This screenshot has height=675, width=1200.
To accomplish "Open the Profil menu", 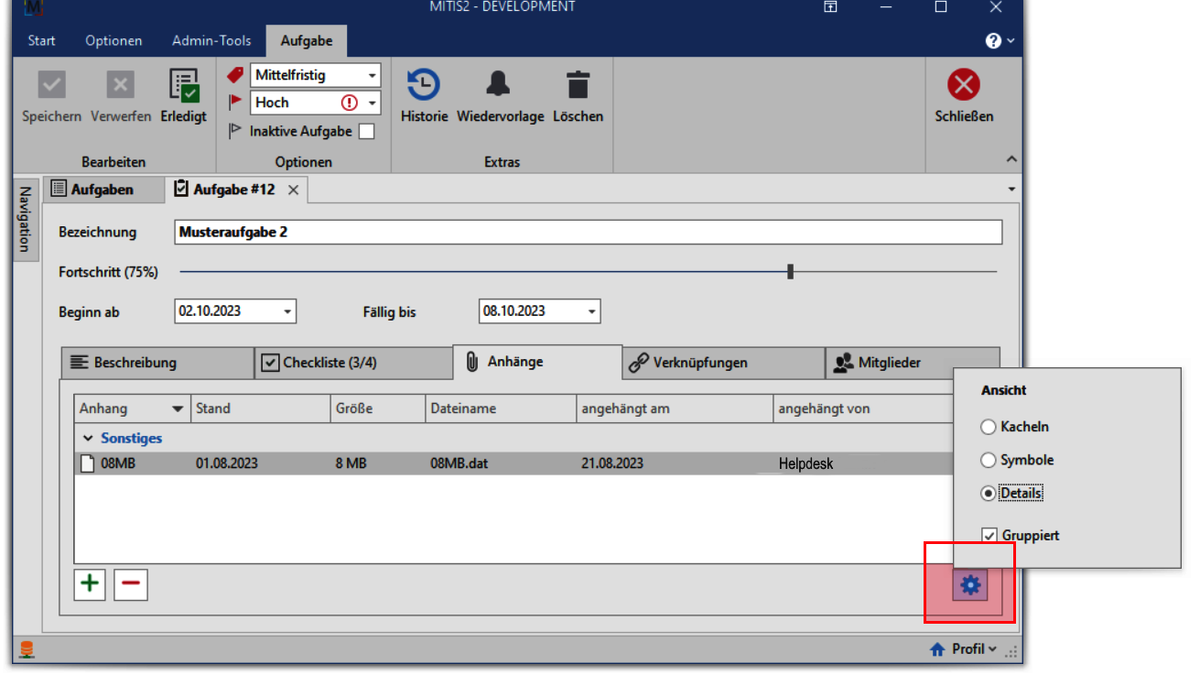I will pyautogui.click(x=965, y=649).
